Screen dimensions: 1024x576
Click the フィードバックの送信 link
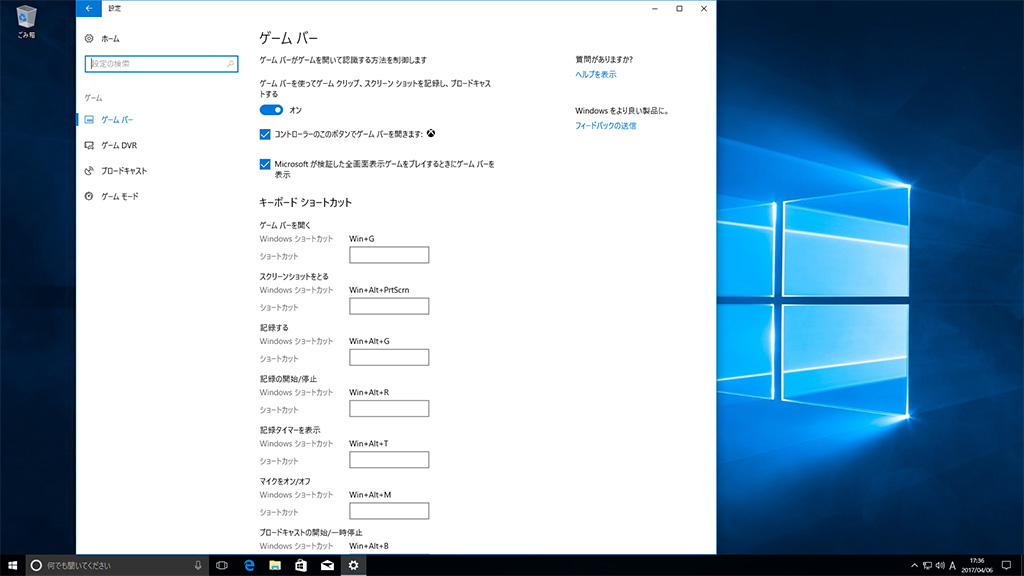coord(605,126)
